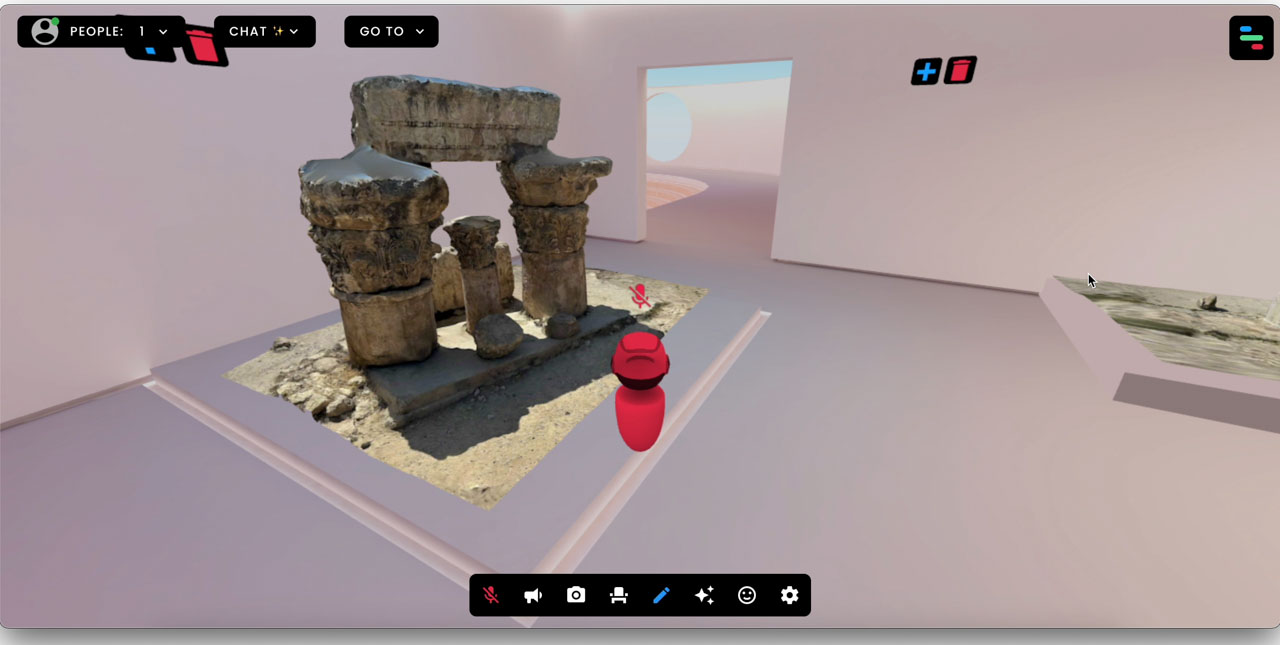Click the muted mic indicator above avatar
The height and width of the screenshot is (645, 1280).
point(640,296)
